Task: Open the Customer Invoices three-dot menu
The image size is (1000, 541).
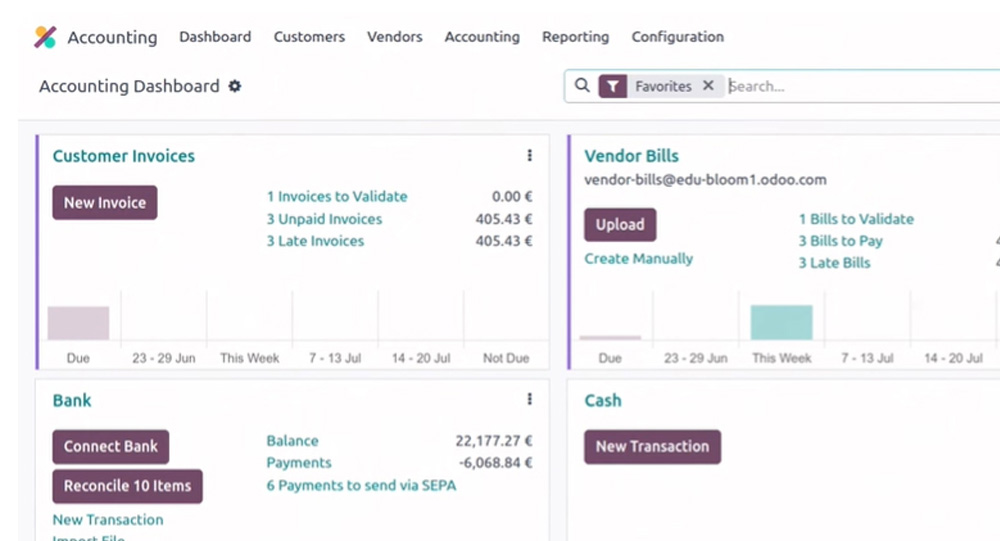Action: [529, 156]
